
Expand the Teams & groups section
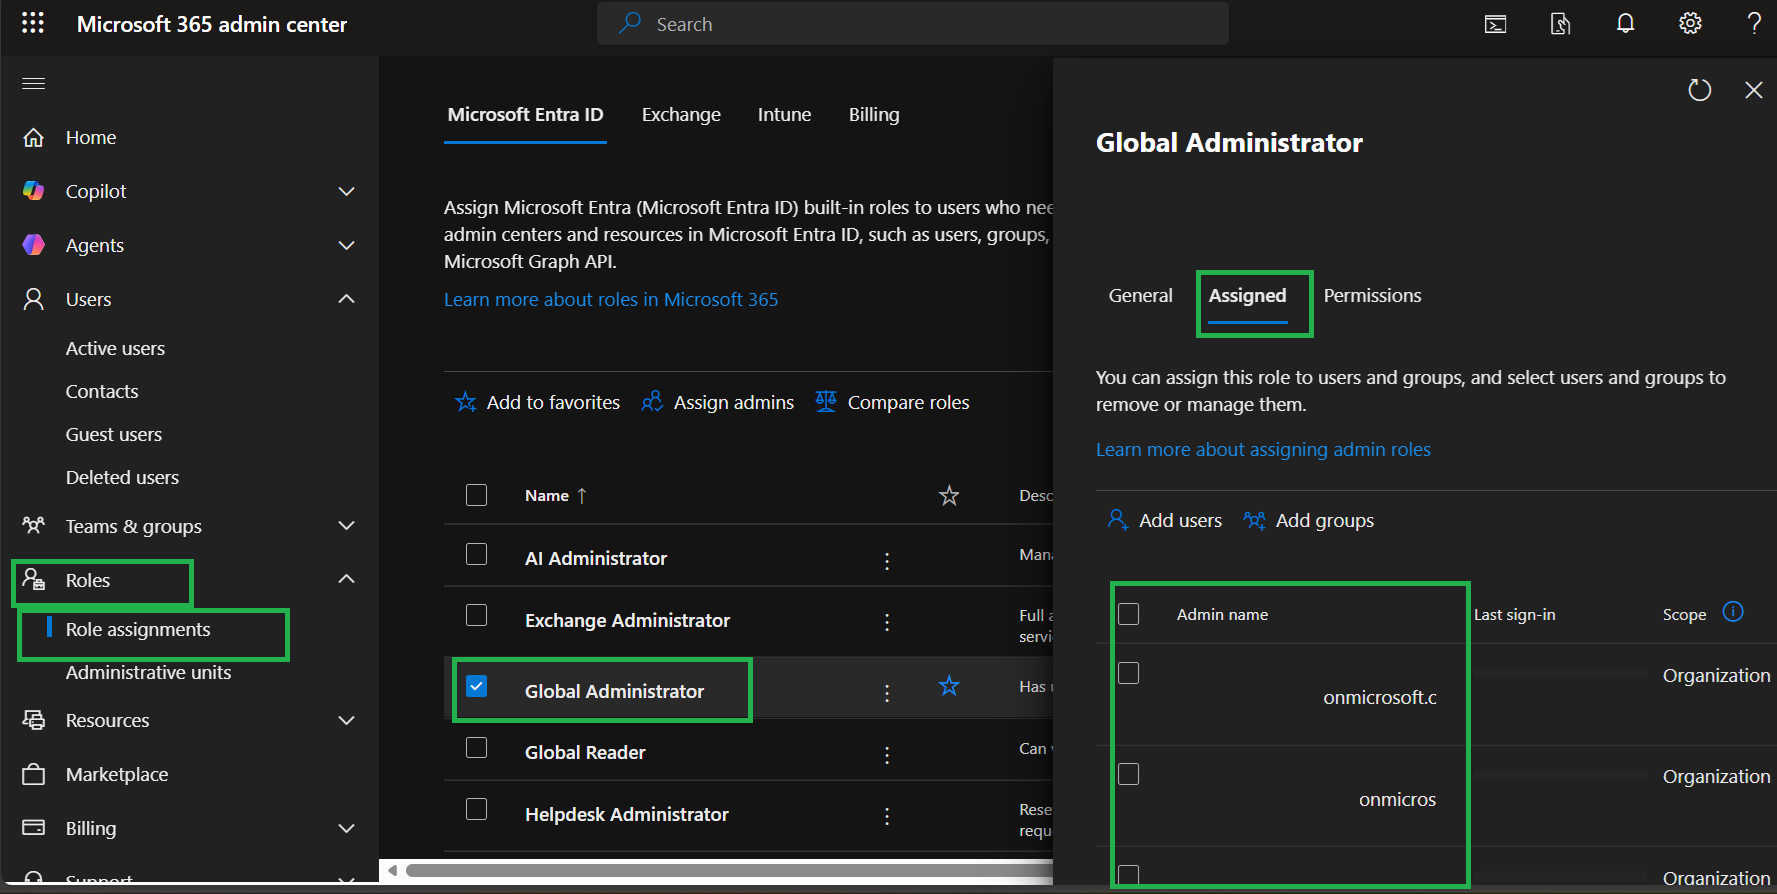tap(346, 526)
